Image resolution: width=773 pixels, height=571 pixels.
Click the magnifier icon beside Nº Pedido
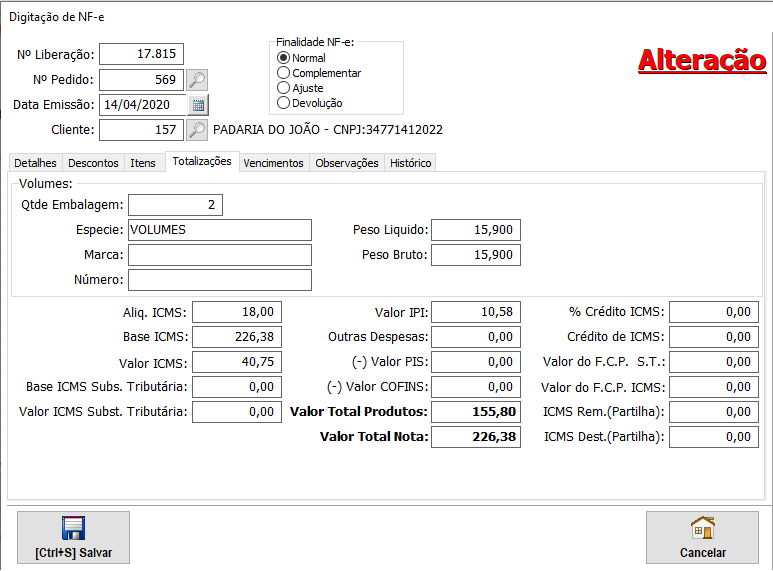[x=197, y=80]
